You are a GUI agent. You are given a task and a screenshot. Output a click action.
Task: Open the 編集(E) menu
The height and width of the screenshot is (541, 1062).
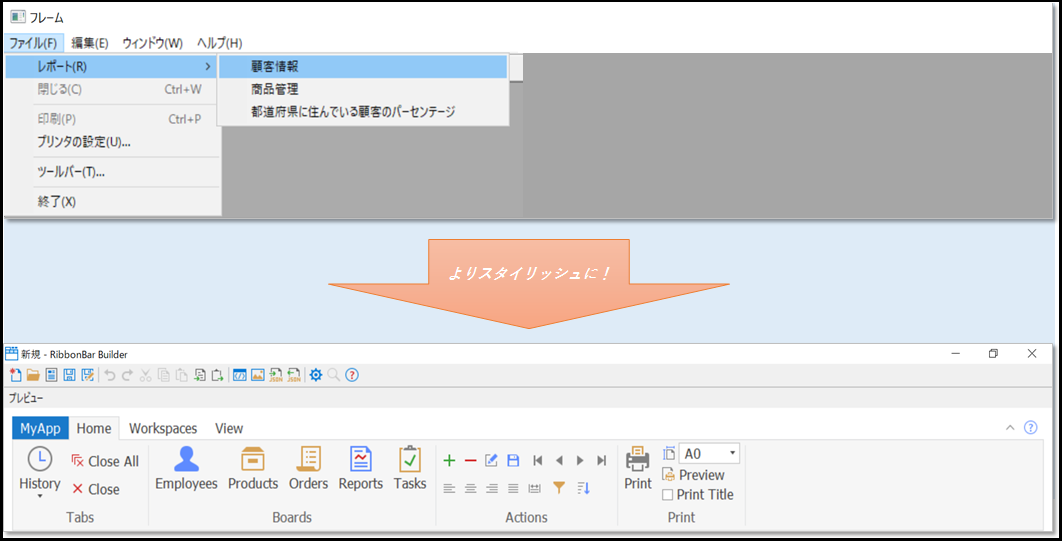point(90,43)
